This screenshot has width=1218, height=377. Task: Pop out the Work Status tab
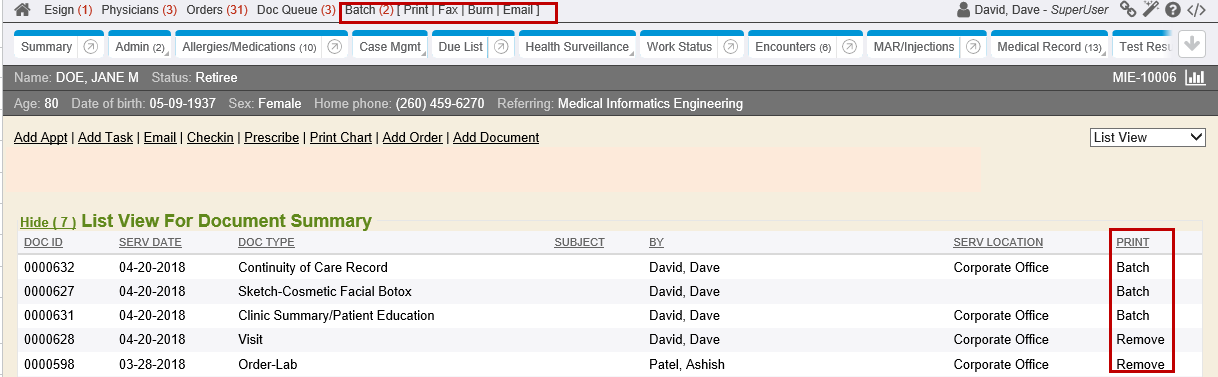(731, 47)
